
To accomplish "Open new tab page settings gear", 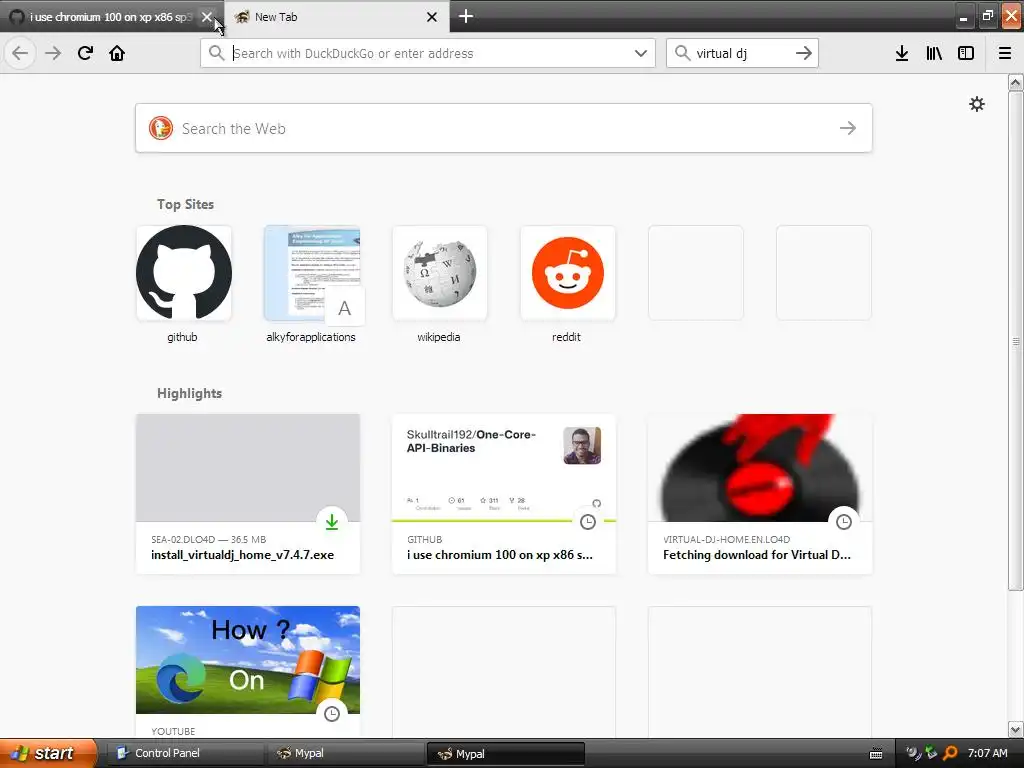I will coord(976,104).
